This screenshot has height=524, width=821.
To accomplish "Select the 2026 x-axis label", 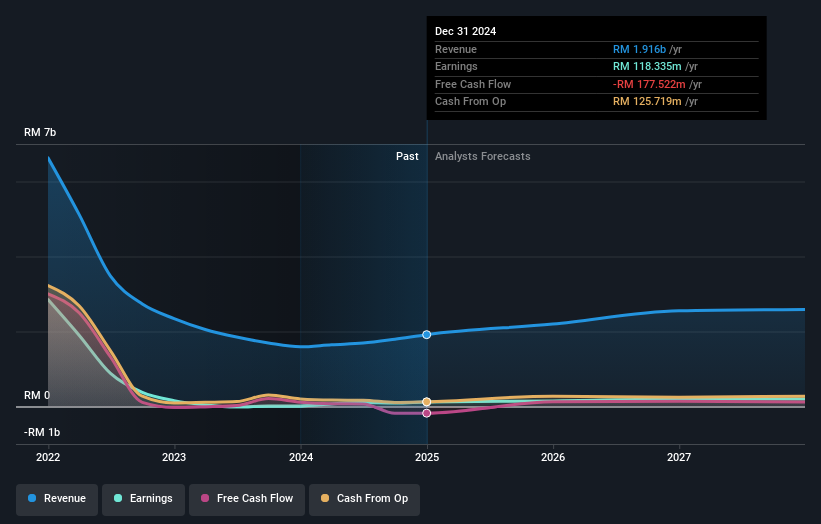I will click(x=553, y=457).
